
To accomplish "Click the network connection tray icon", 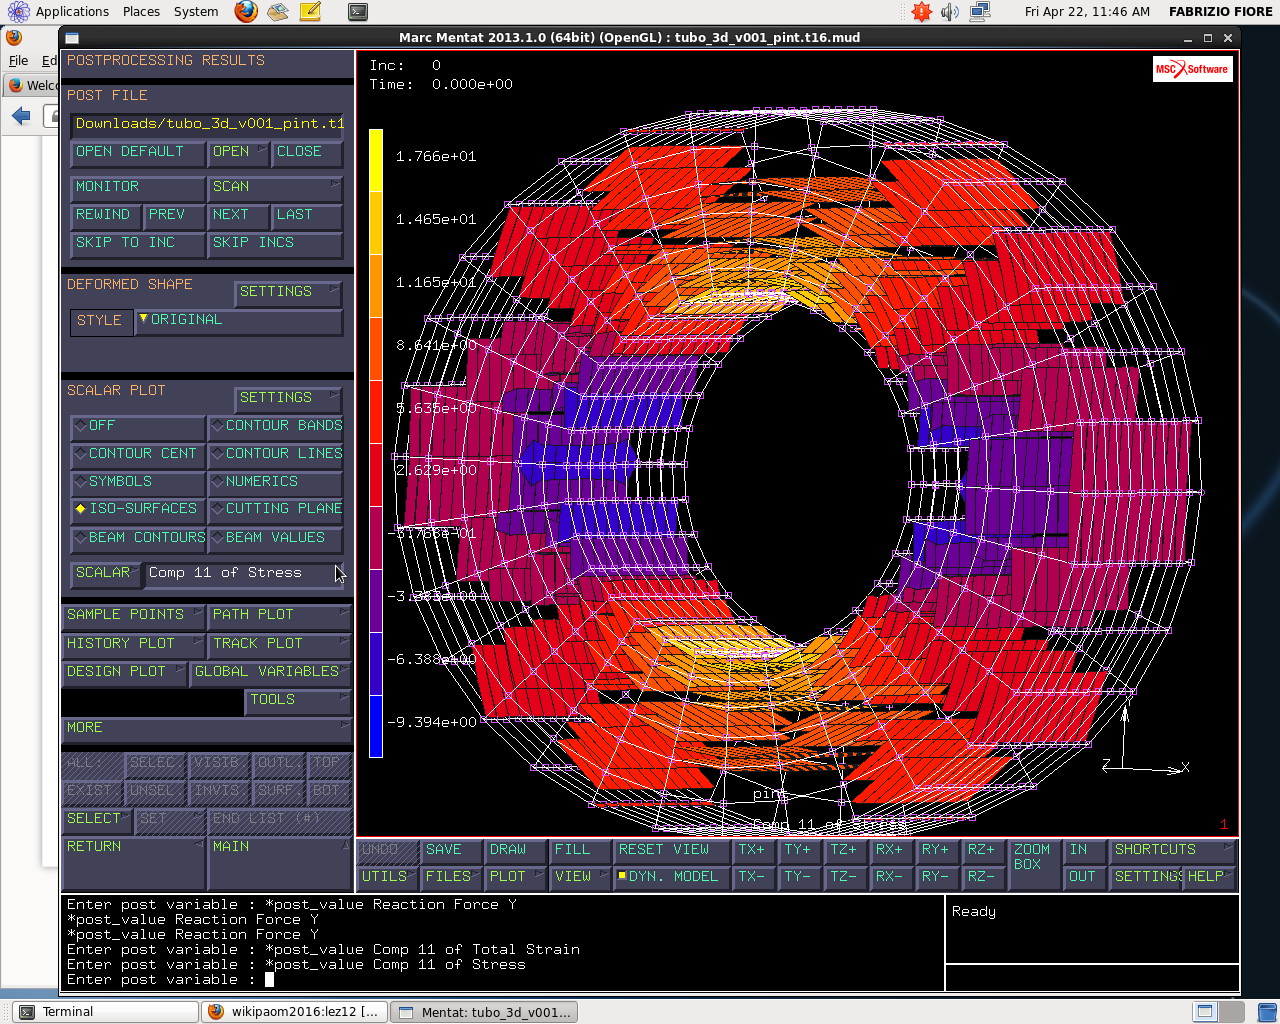I will click(x=980, y=12).
